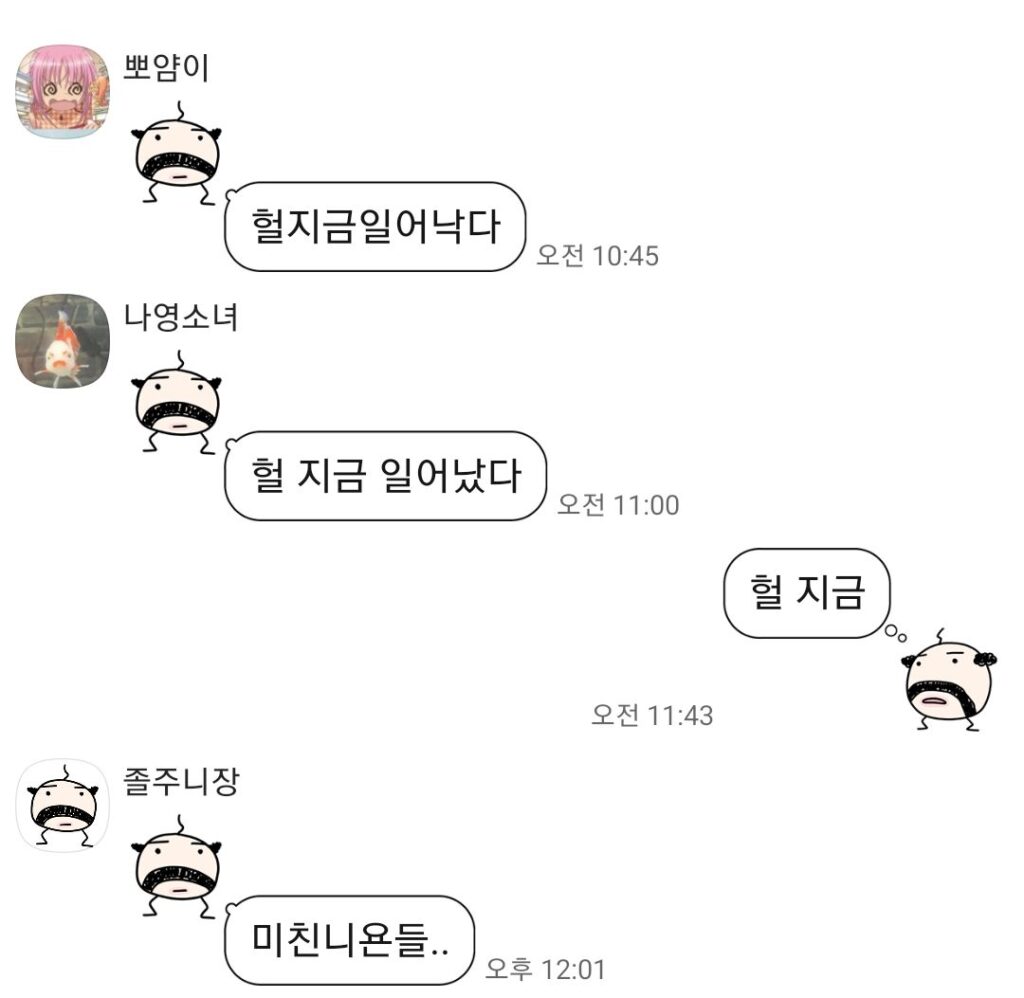Select my sent bubble 헐 지금
This screenshot has width=1024, height=998.
pos(807,592)
